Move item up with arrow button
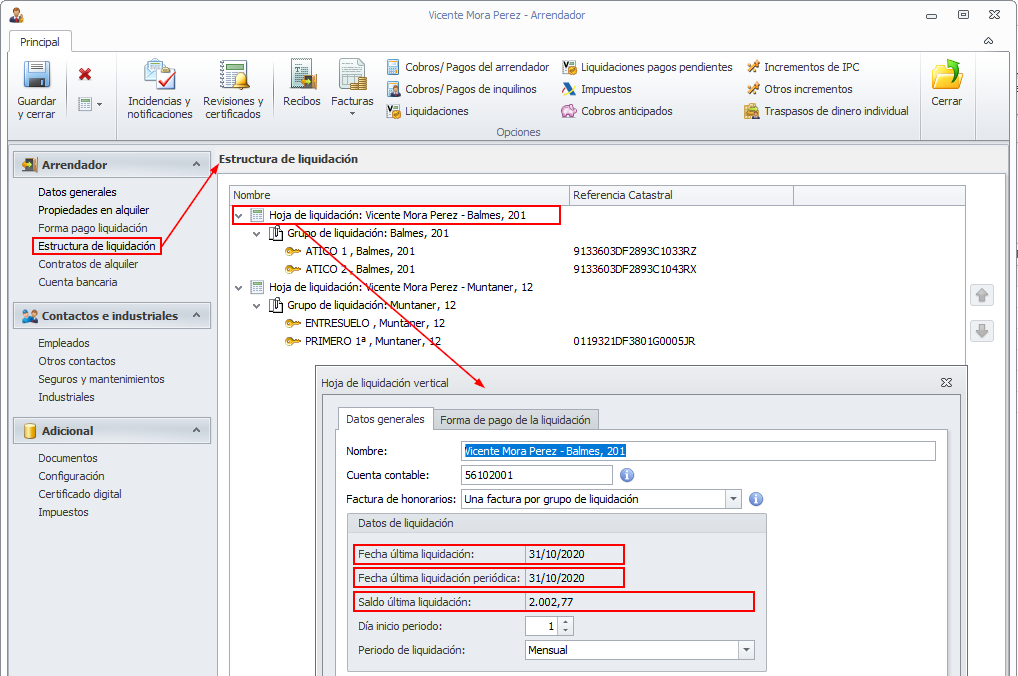The width and height of the screenshot is (1018, 676). (x=982, y=296)
